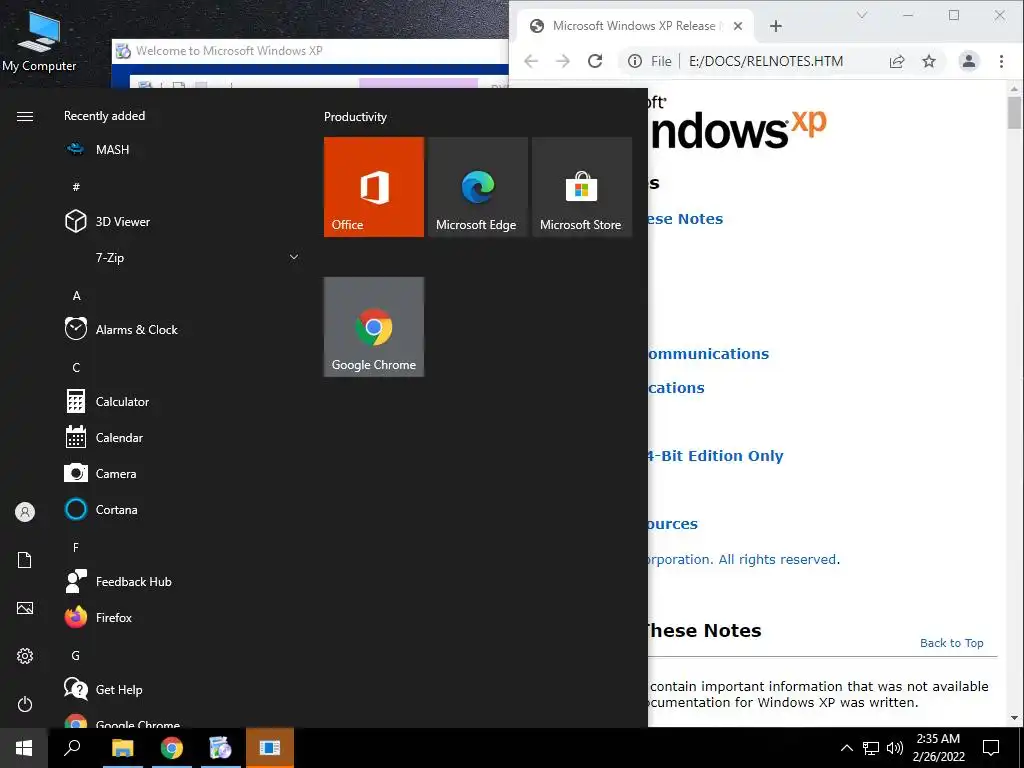The width and height of the screenshot is (1024, 768).
Task: Open a new Chrome tab
Action: point(776,26)
